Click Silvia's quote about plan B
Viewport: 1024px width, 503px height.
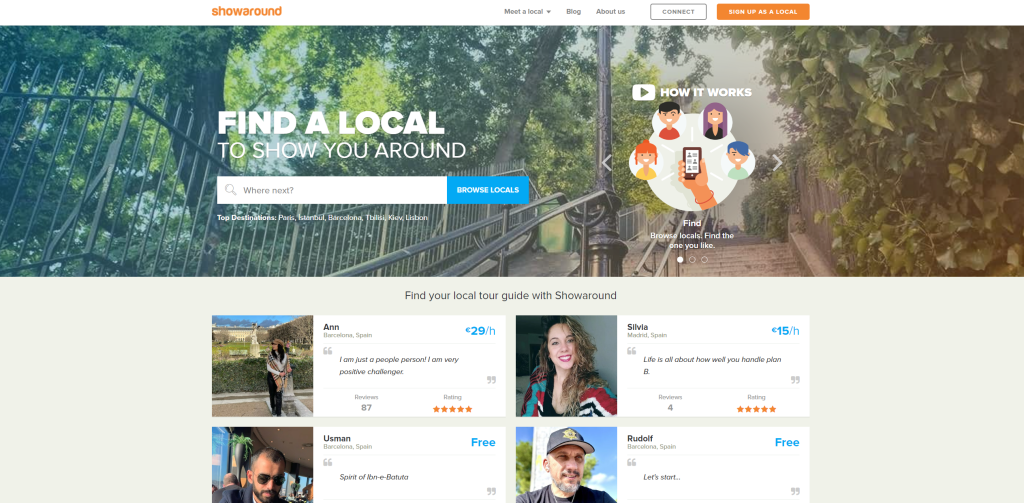pos(712,365)
